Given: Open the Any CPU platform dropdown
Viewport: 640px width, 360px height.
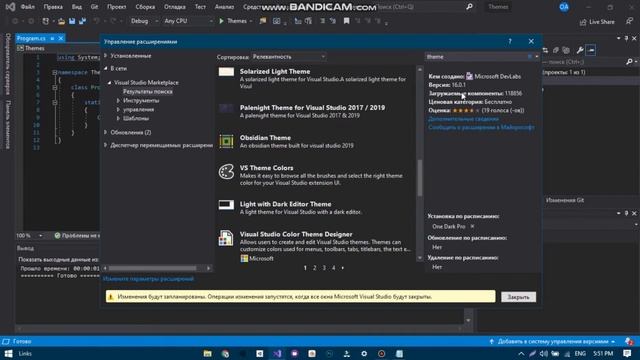Looking at the screenshot, I should coord(188,21).
